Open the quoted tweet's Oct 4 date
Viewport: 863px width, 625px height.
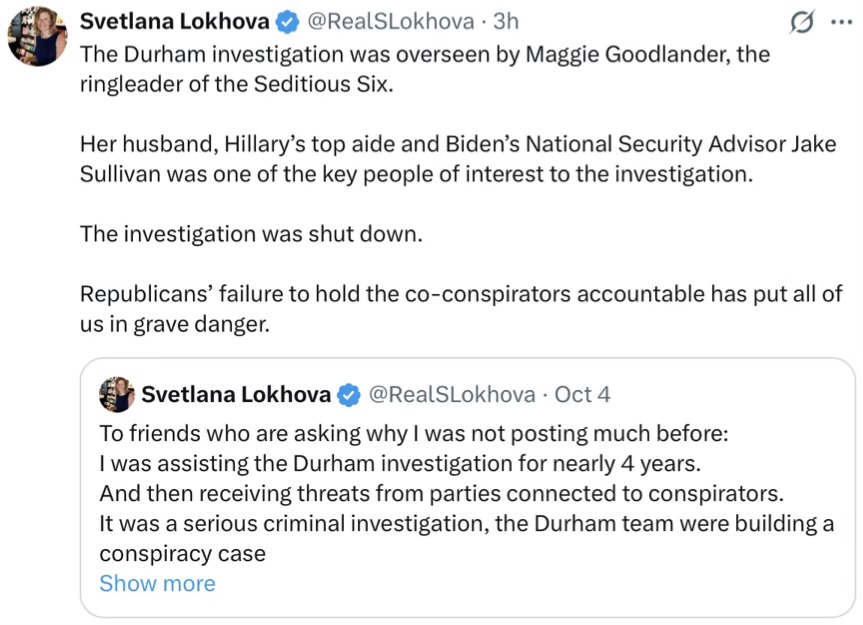coord(582,394)
